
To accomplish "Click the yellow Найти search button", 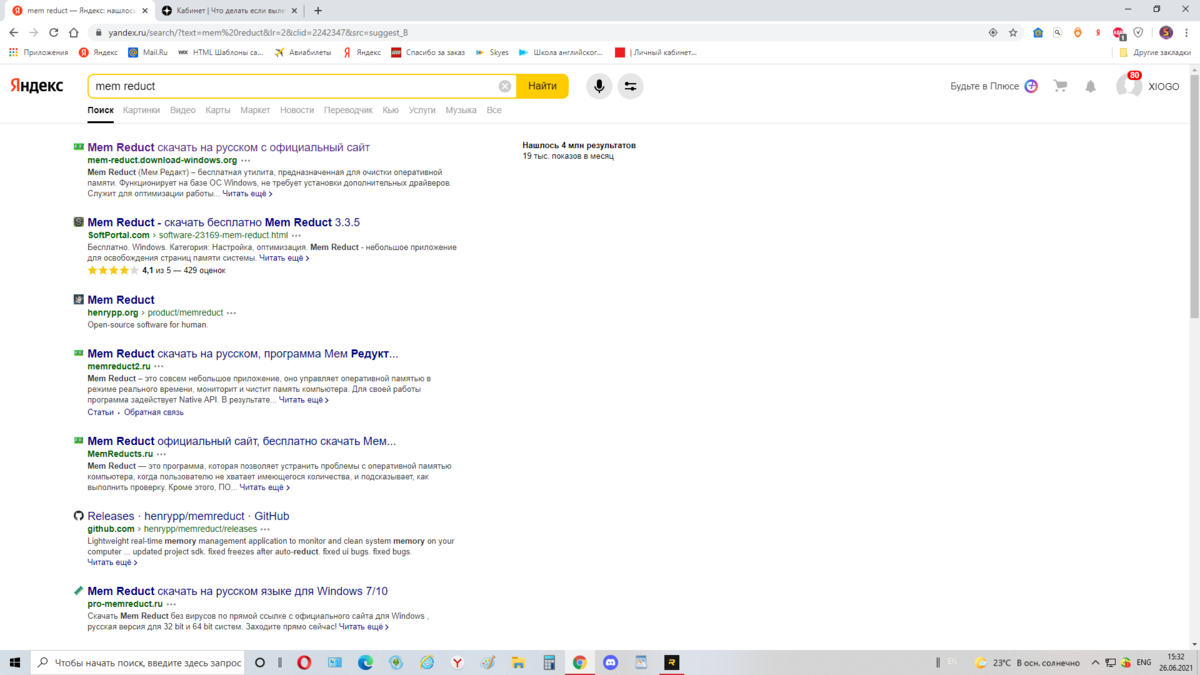I will (542, 86).
